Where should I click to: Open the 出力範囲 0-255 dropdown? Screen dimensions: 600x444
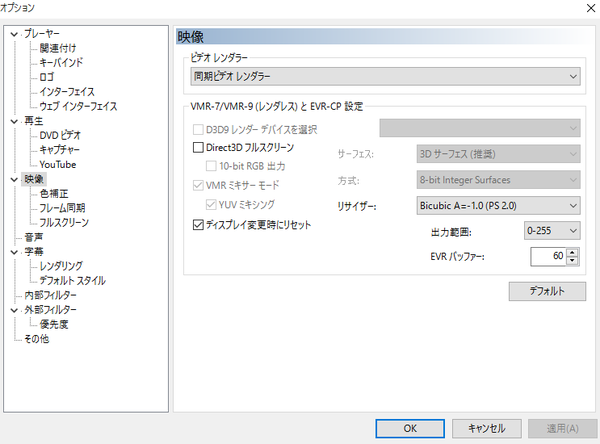(552, 231)
